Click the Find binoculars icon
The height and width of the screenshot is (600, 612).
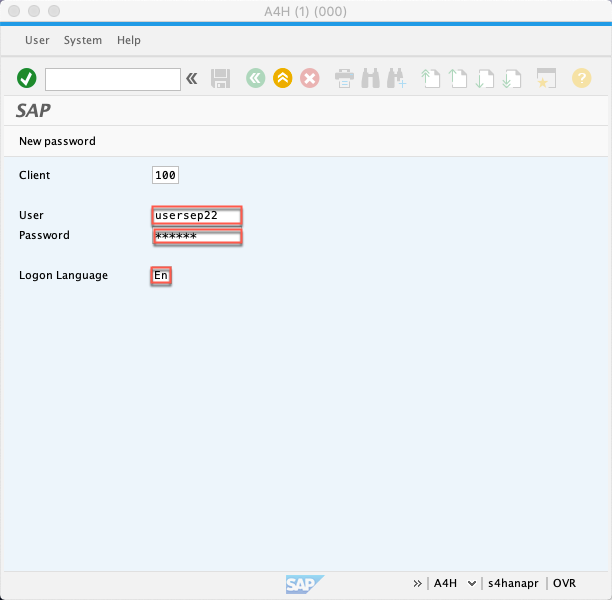[x=370, y=78]
